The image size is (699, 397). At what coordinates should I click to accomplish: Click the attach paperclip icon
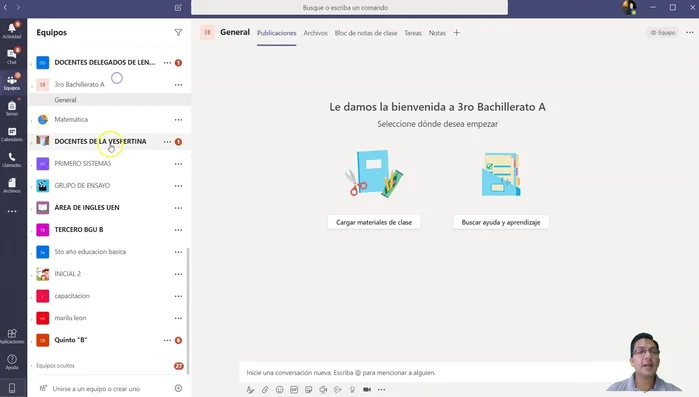[x=265, y=389]
